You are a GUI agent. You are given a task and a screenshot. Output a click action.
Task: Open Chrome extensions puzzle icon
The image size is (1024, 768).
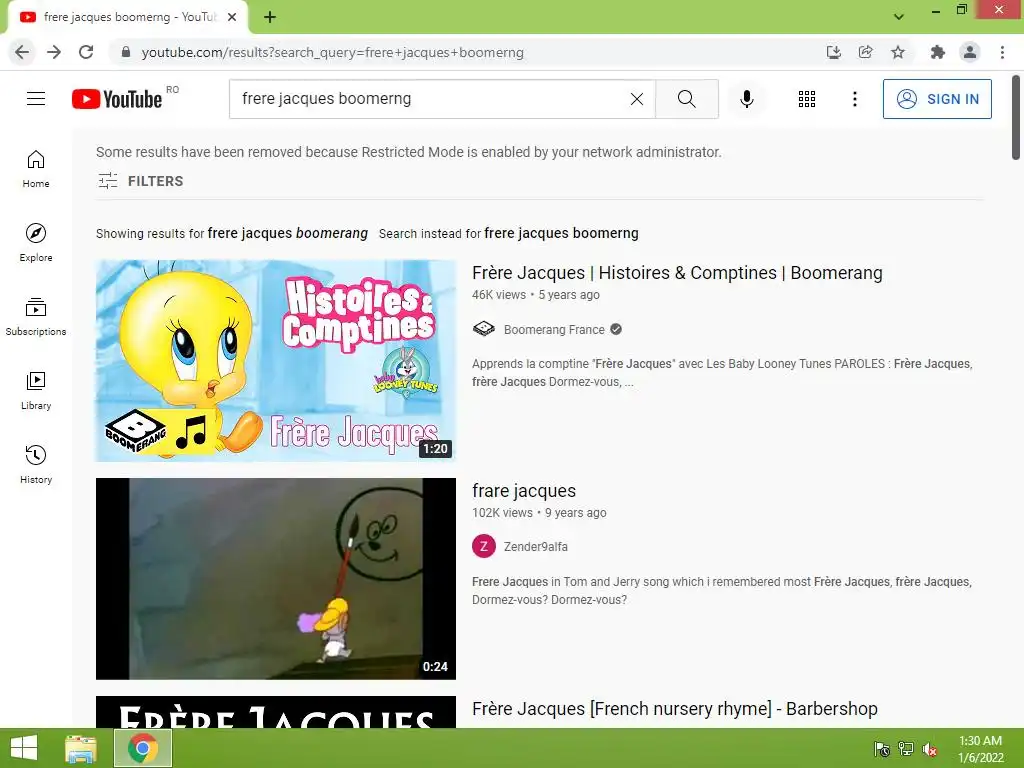click(938, 52)
